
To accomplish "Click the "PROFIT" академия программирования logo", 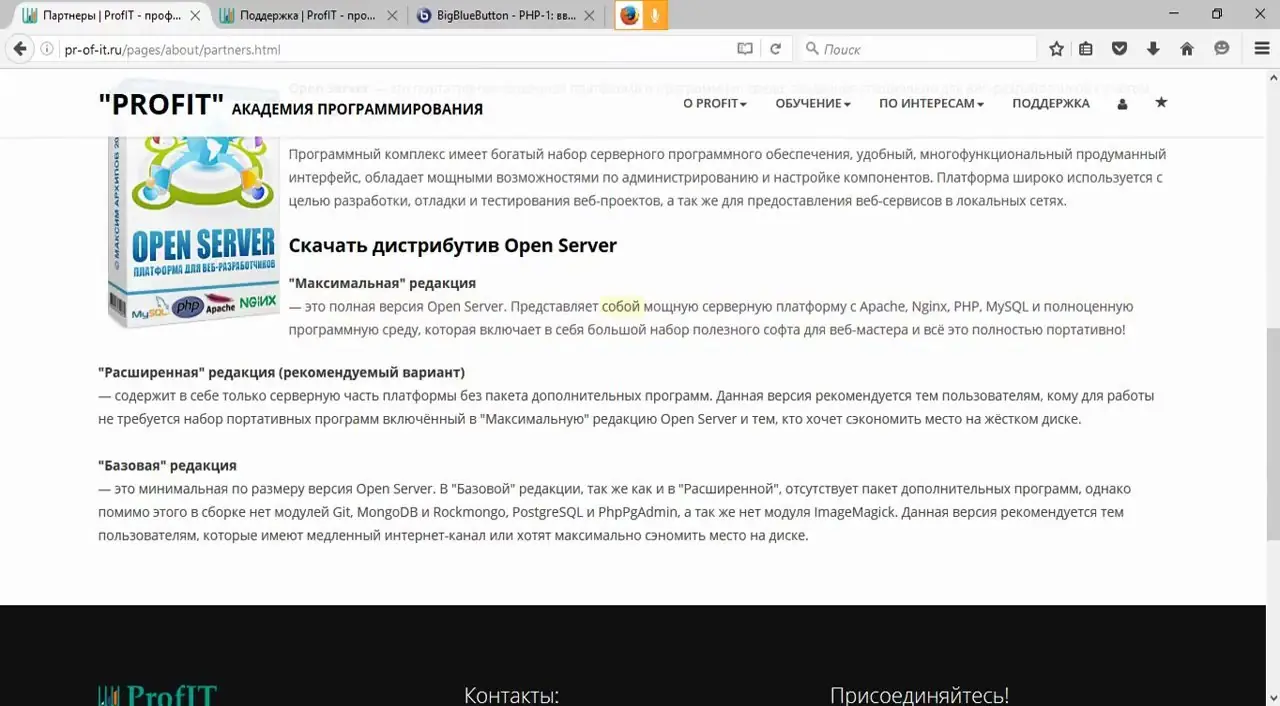I will click(290, 105).
